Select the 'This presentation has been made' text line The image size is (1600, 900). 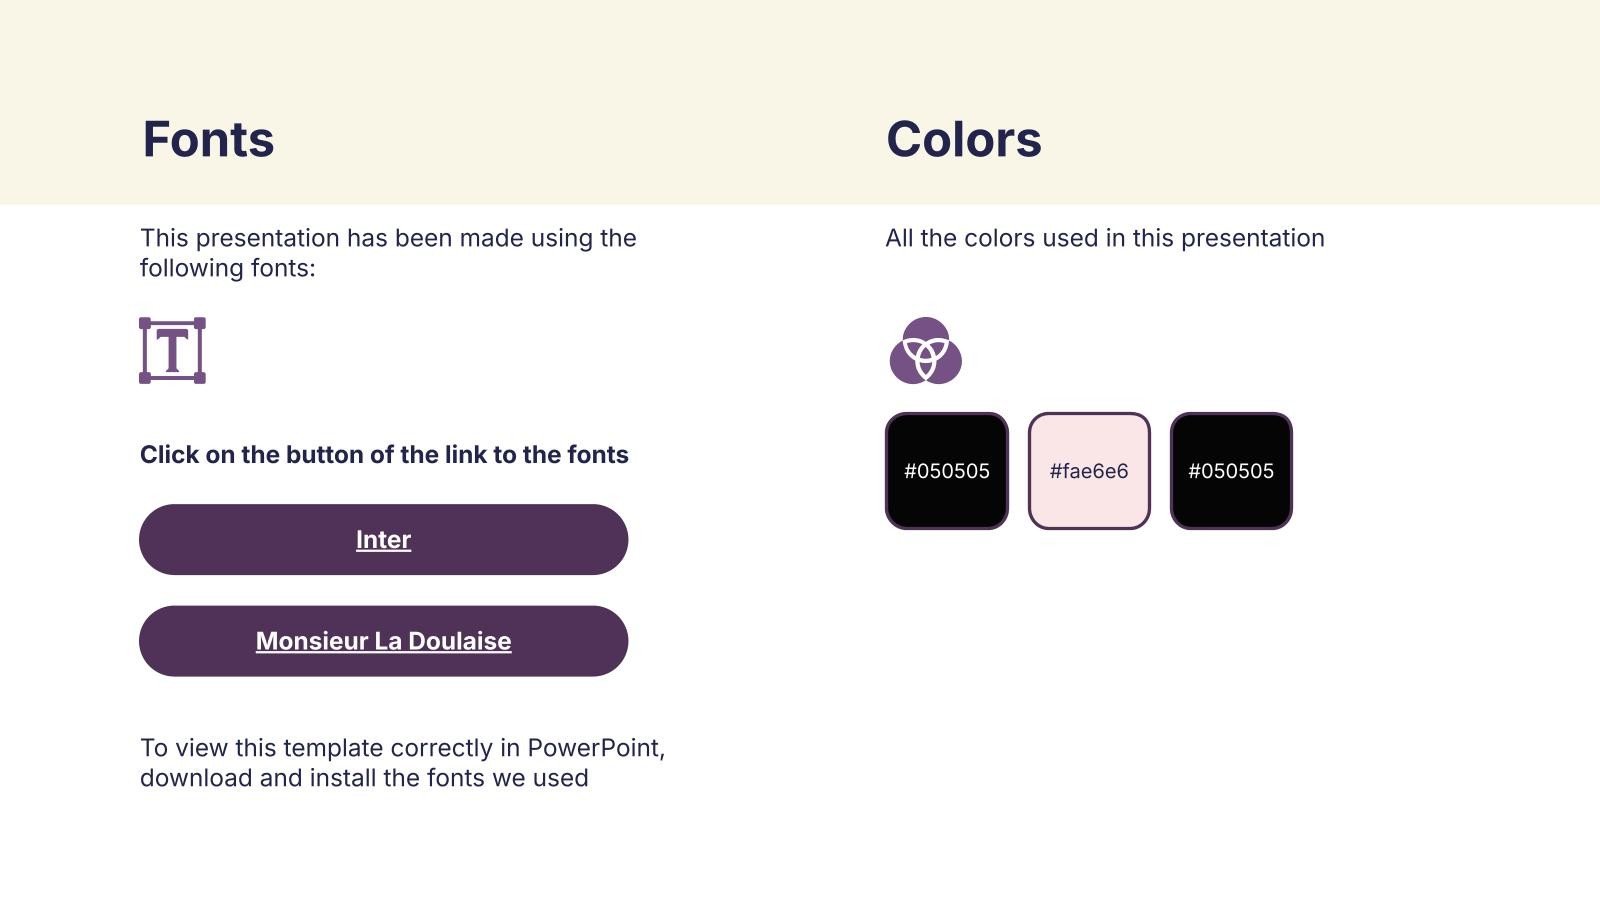388,238
